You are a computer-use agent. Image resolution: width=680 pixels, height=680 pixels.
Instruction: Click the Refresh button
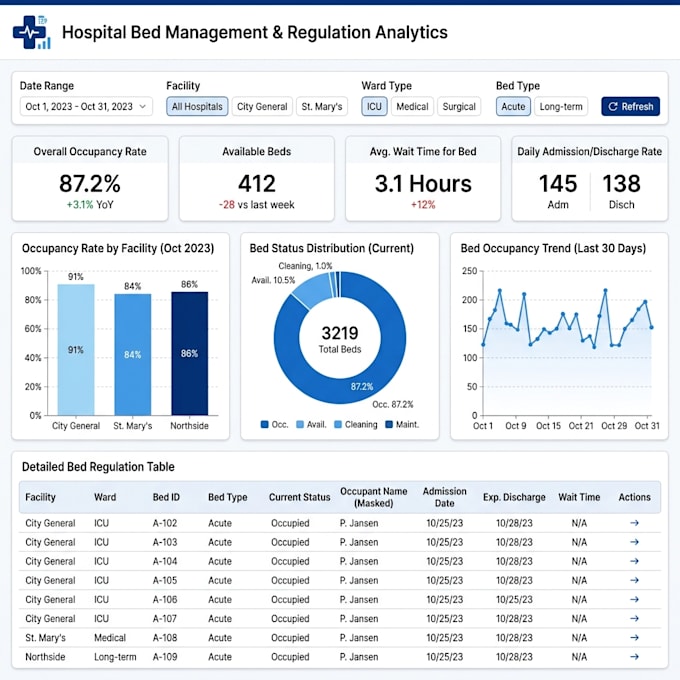[630, 106]
